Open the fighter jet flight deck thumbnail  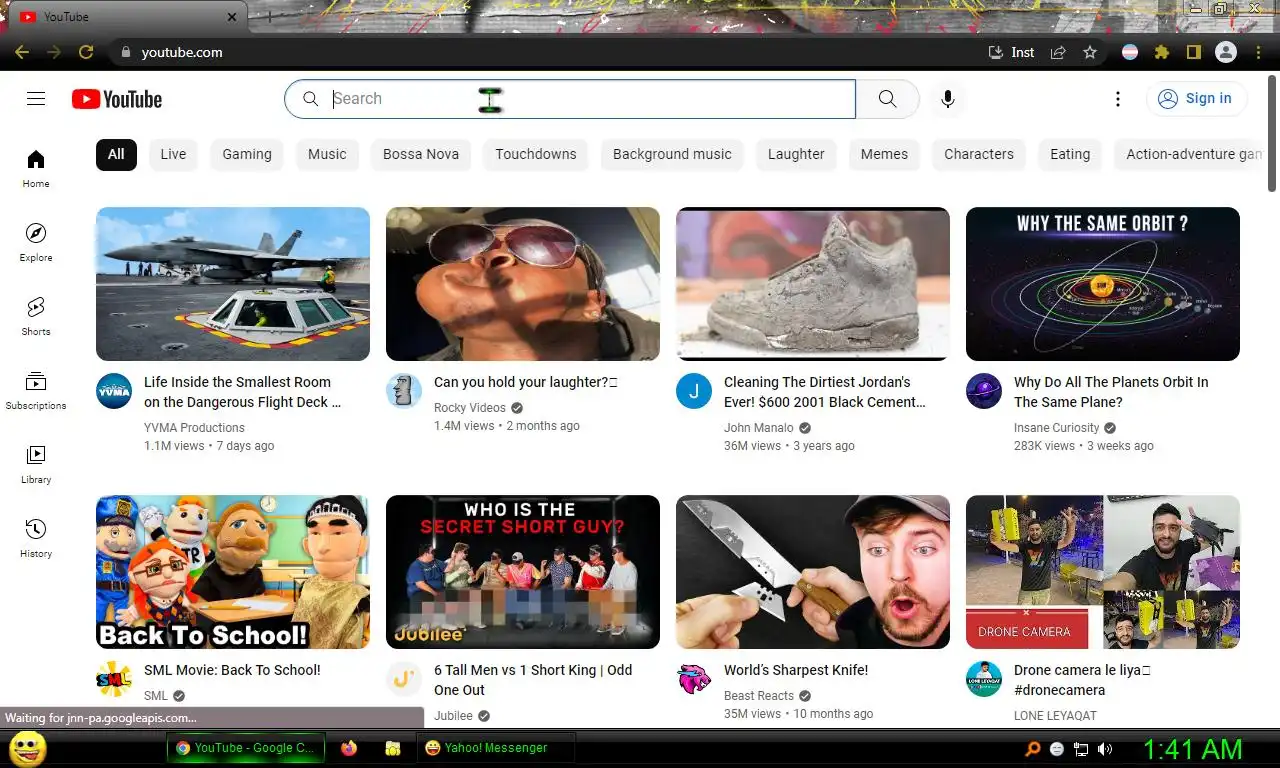click(x=233, y=284)
